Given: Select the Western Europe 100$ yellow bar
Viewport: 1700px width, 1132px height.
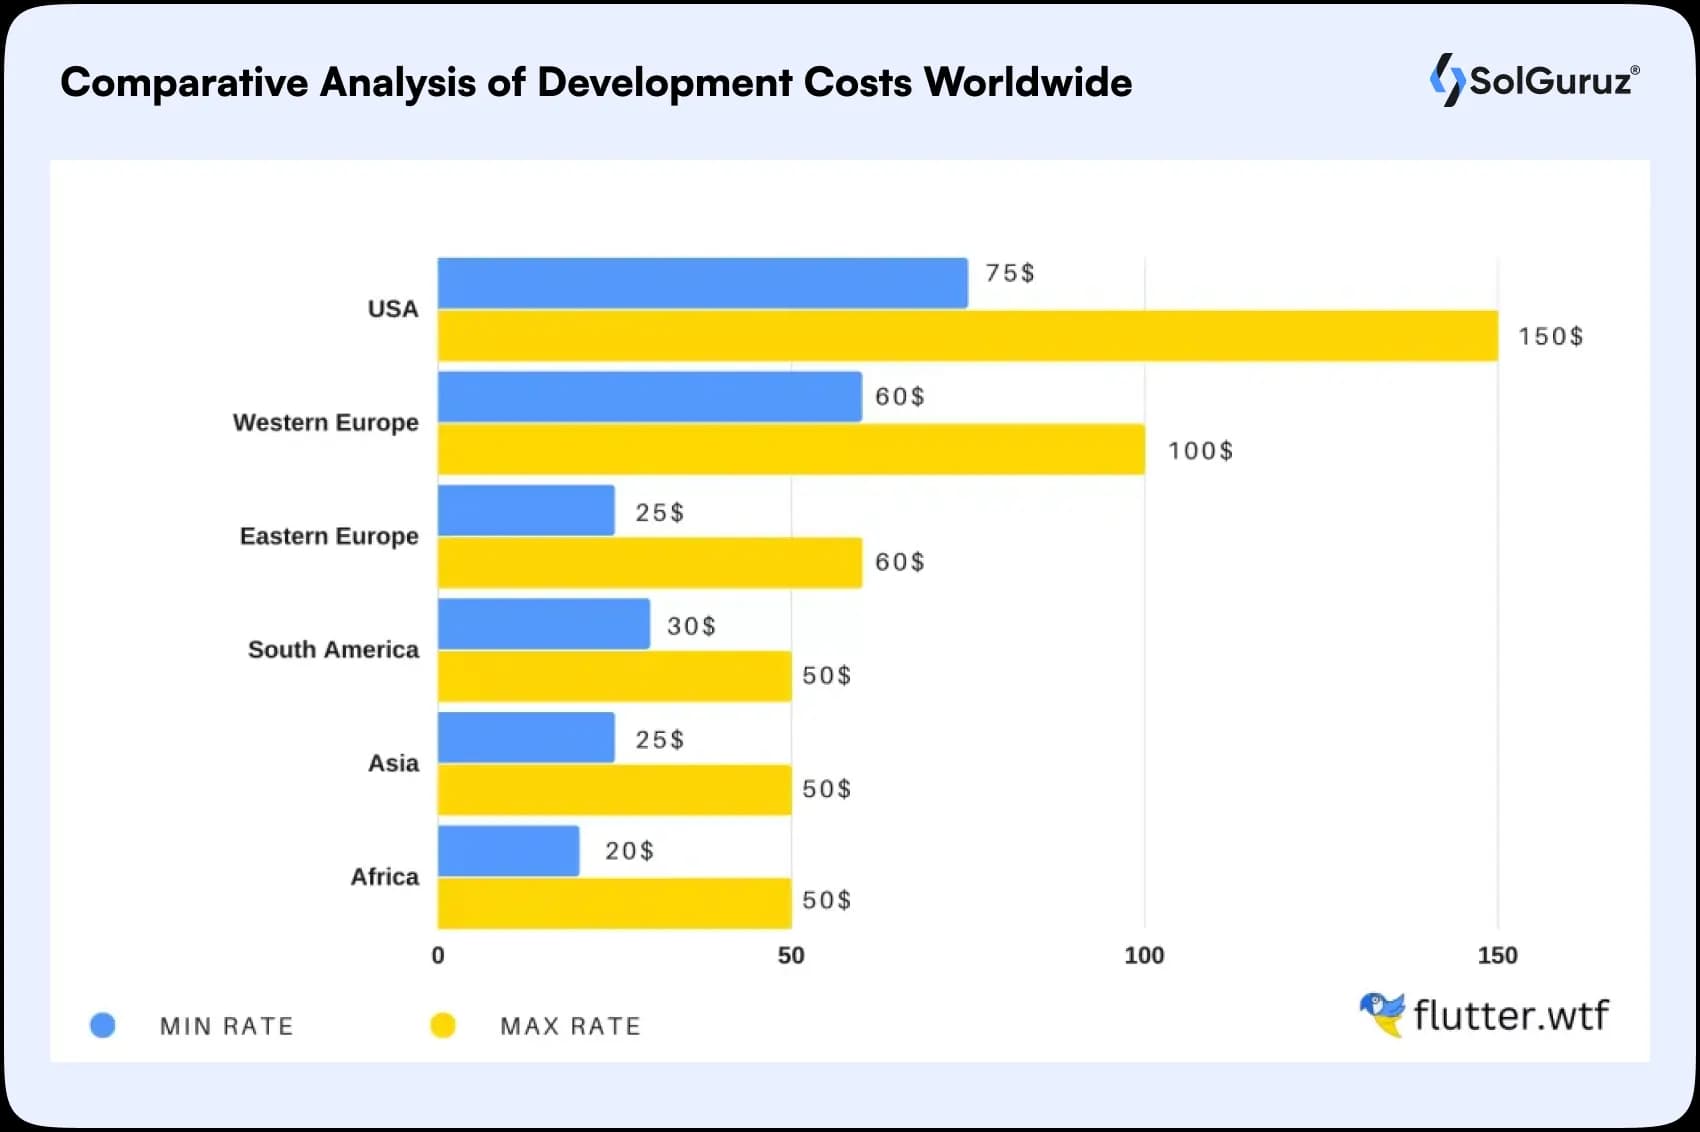Looking at the screenshot, I should [x=790, y=450].
